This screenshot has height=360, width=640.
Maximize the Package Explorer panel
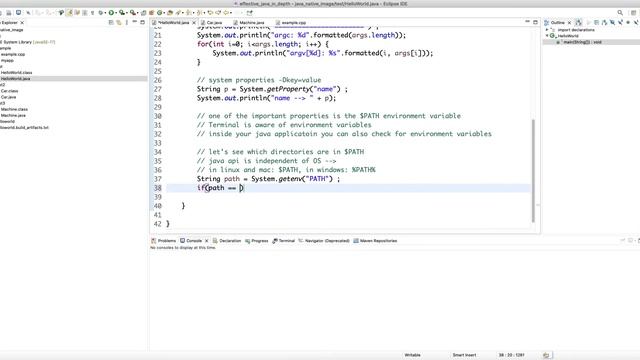coord(142,22)
